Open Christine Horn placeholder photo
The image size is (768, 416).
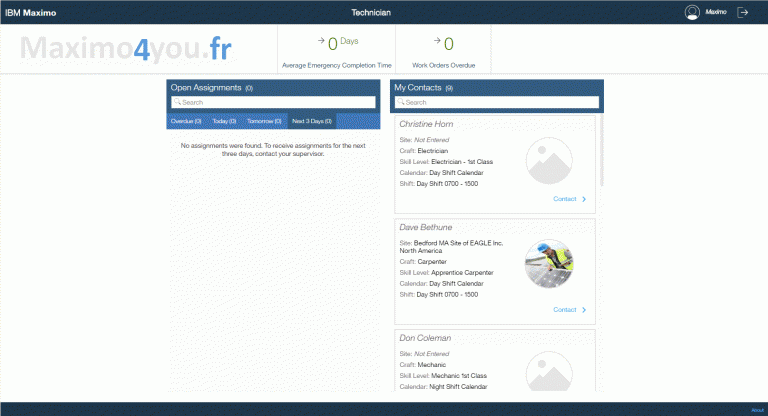(x=549, y=161)
